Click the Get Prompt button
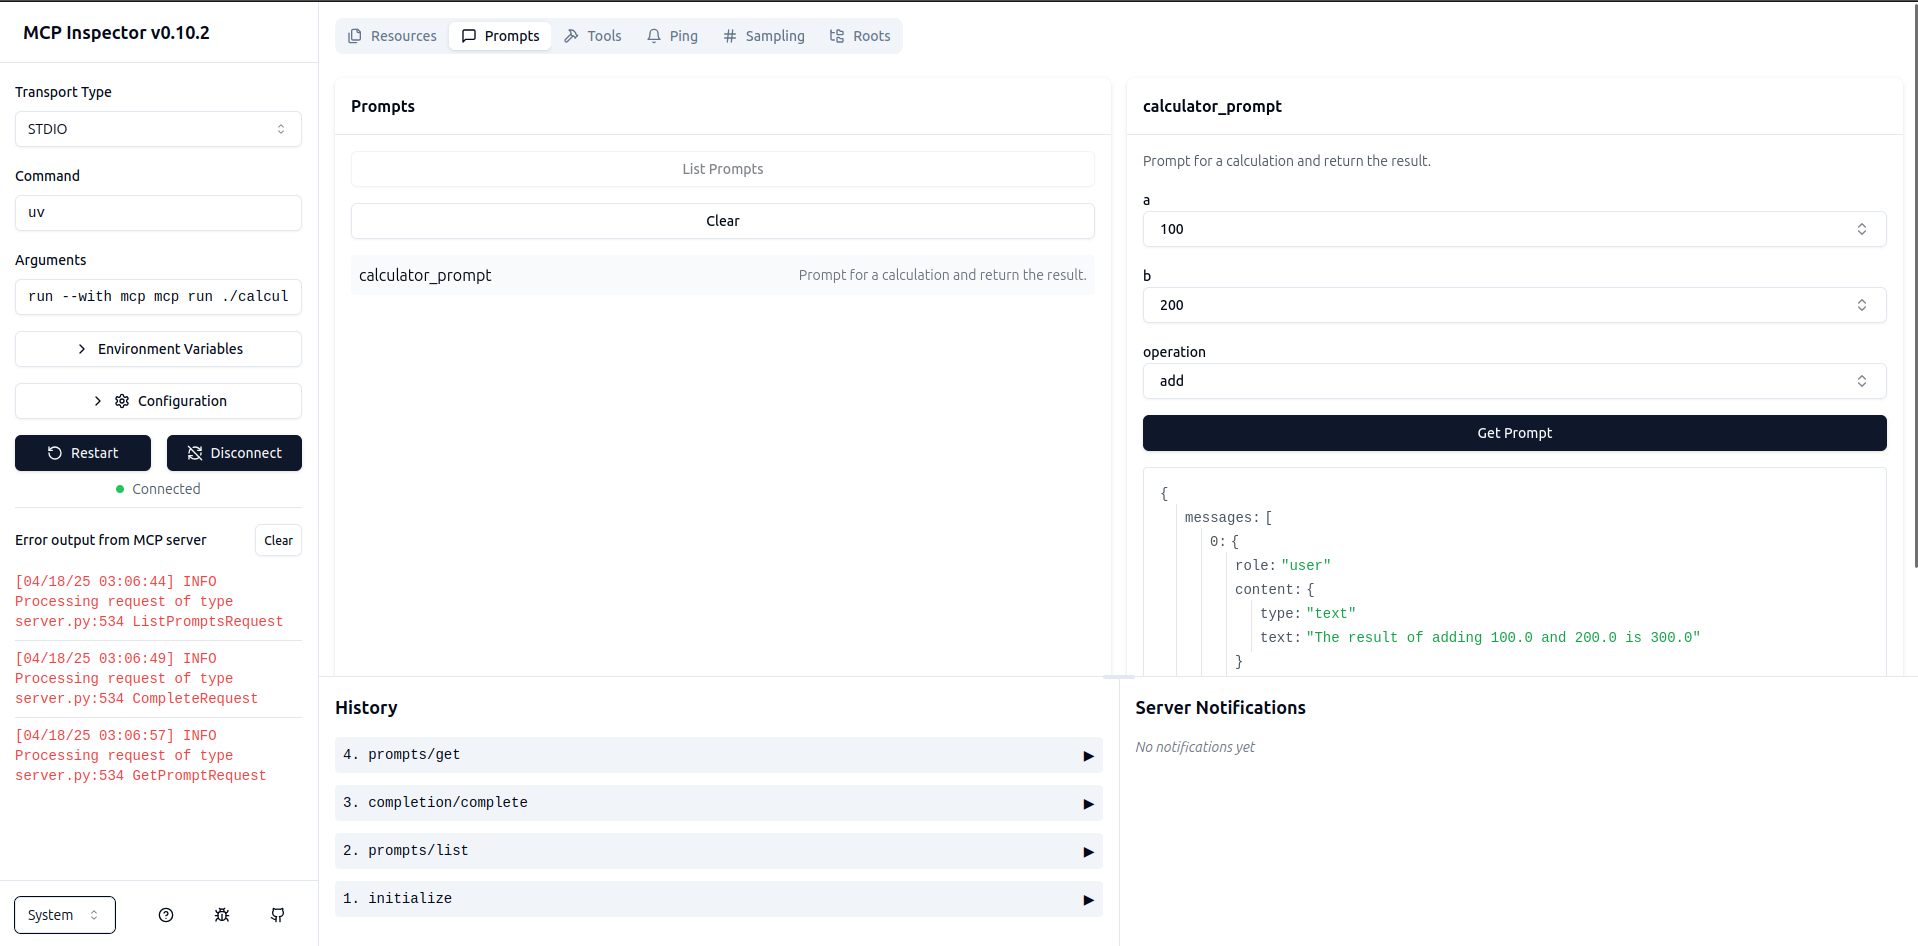The width and height of the screenshot is (1918, 946). coord(1514,432)
